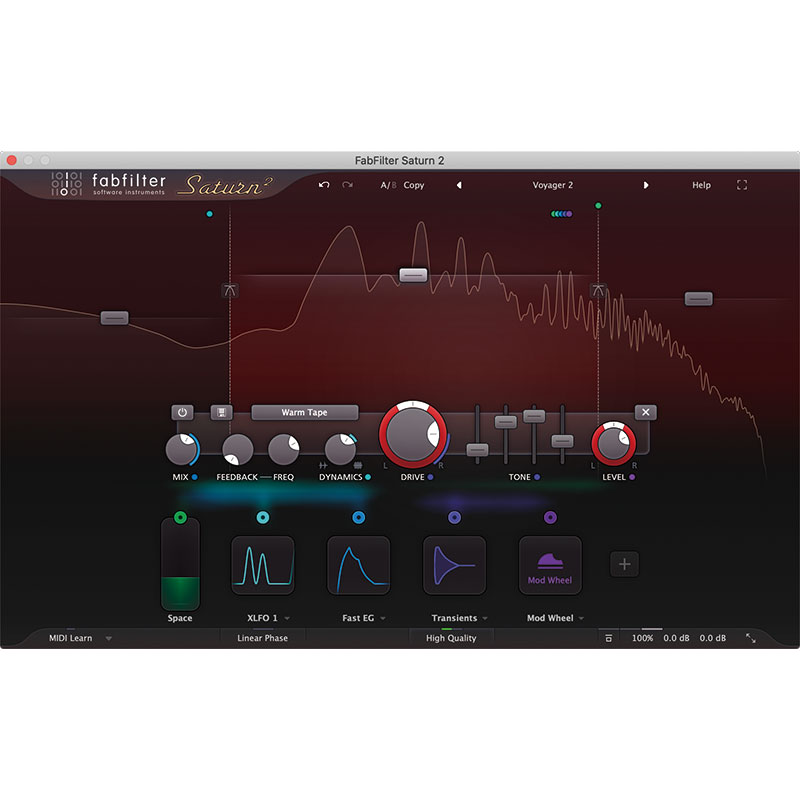Click the LEVEL knob
Viewport: 800px width, 800px height.
(613, 444)
